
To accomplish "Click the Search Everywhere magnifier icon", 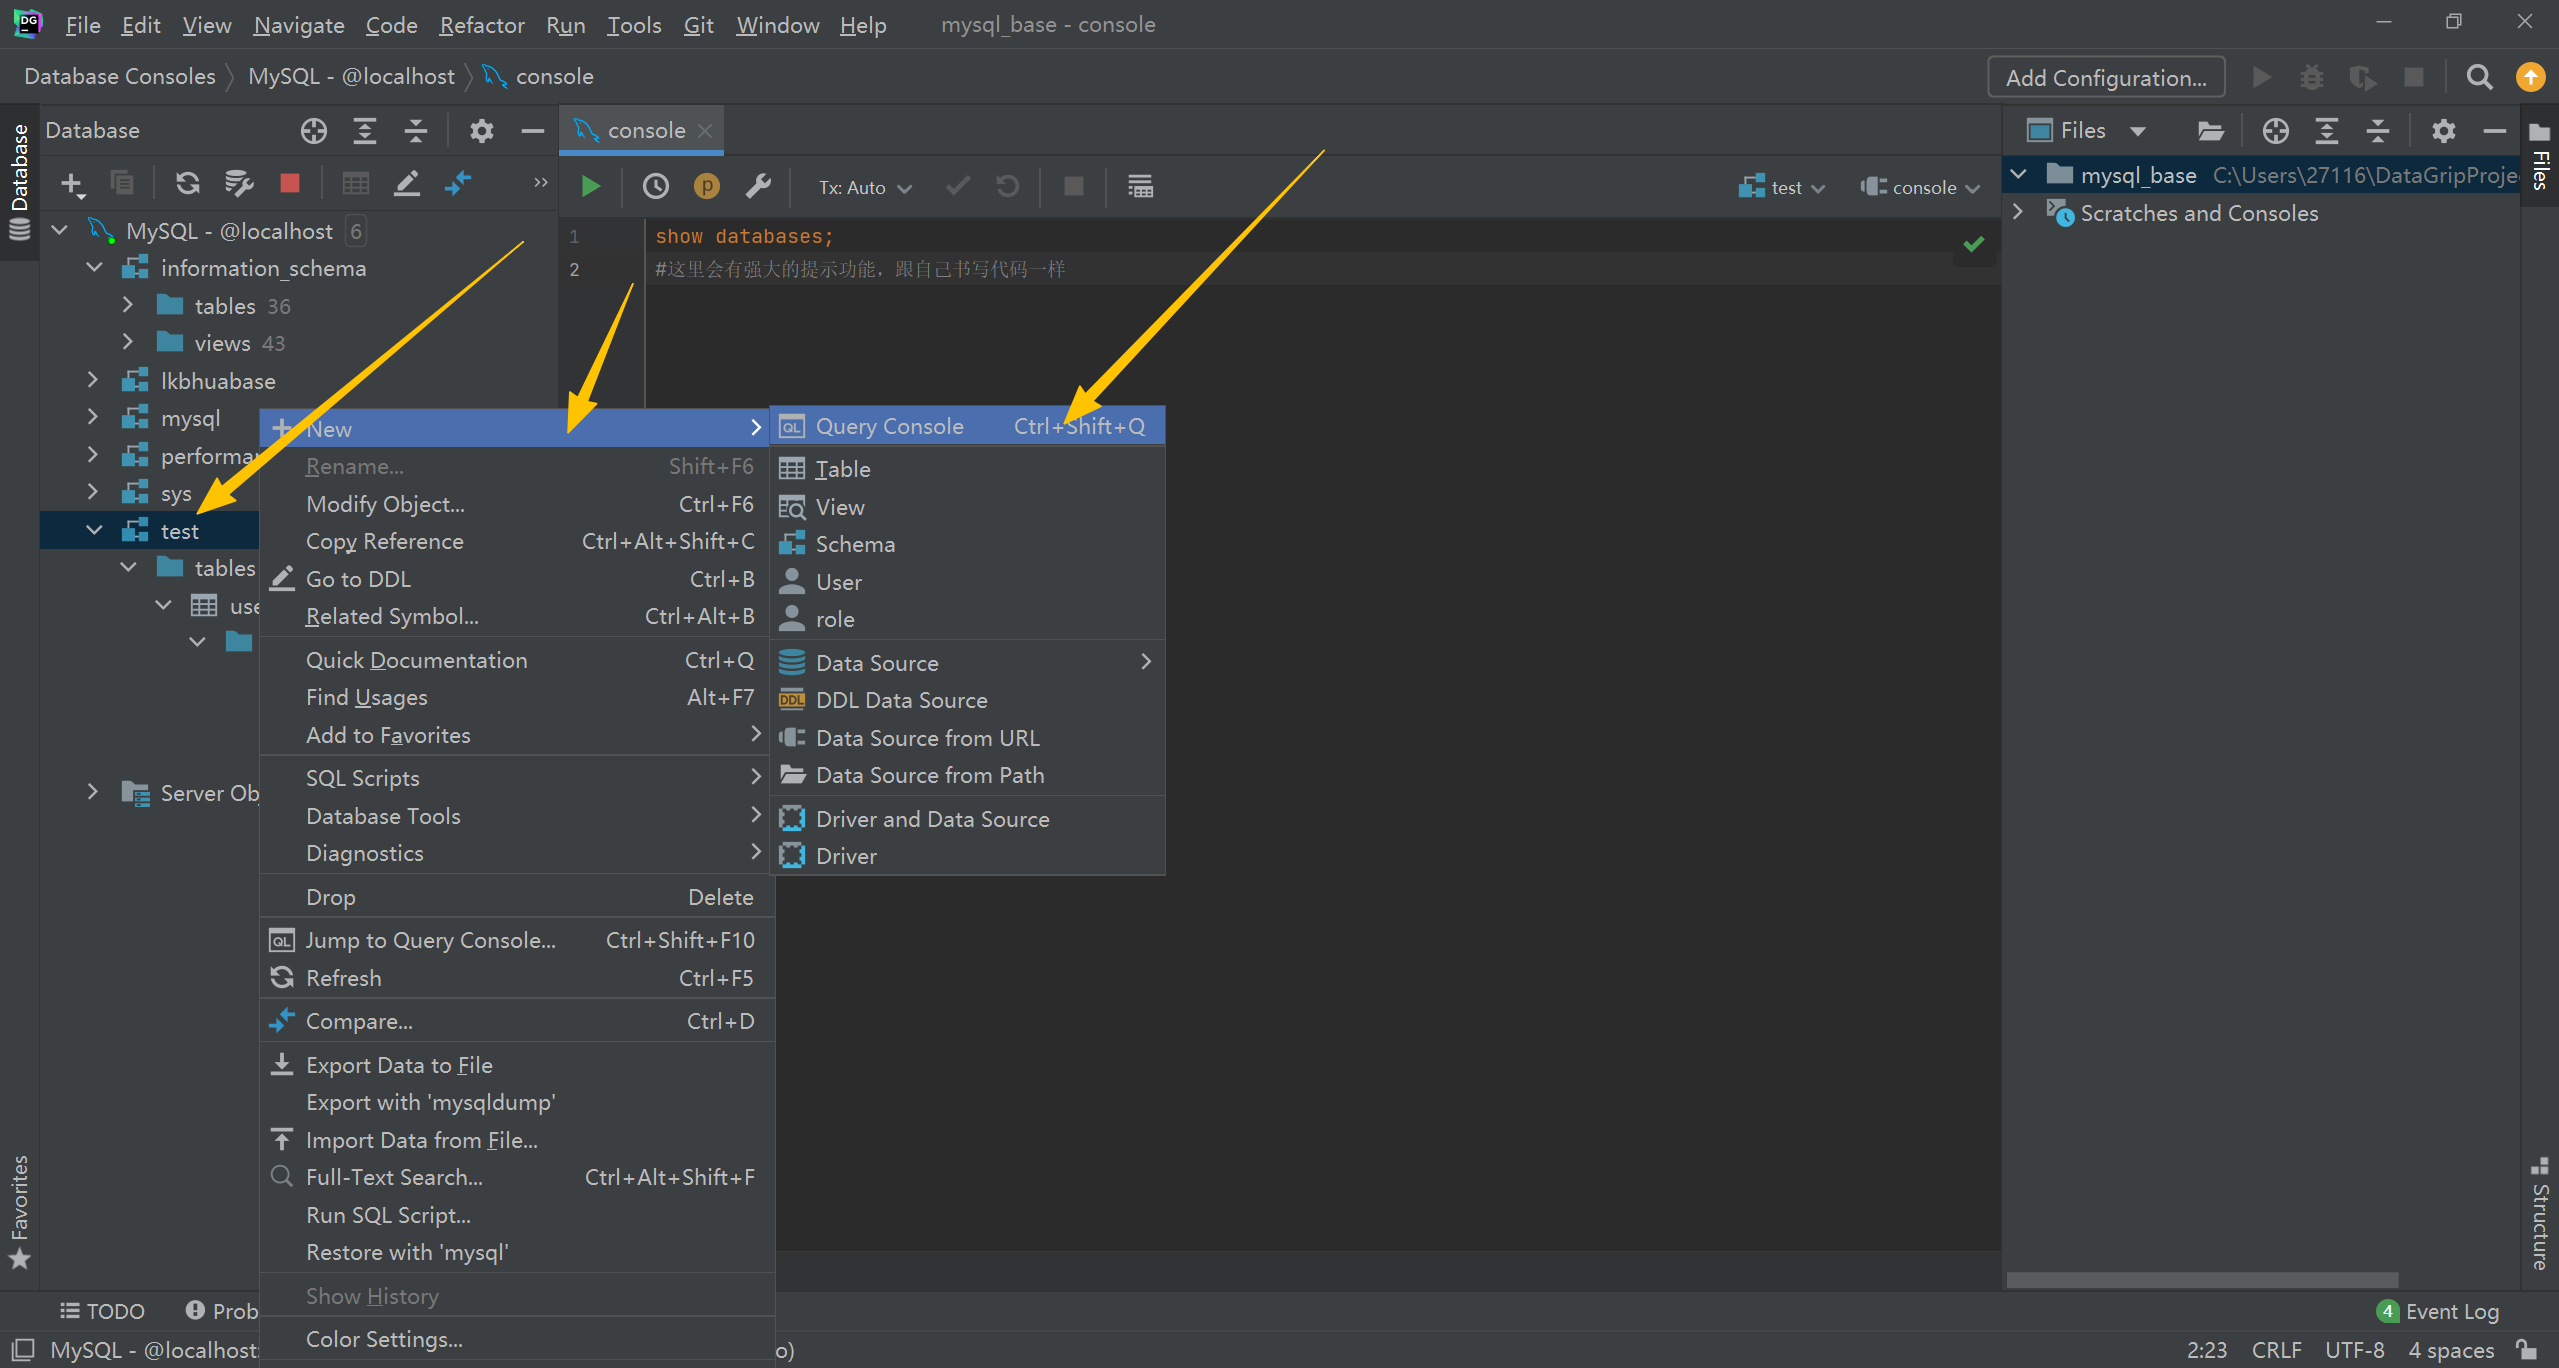I will [2479, 77].
